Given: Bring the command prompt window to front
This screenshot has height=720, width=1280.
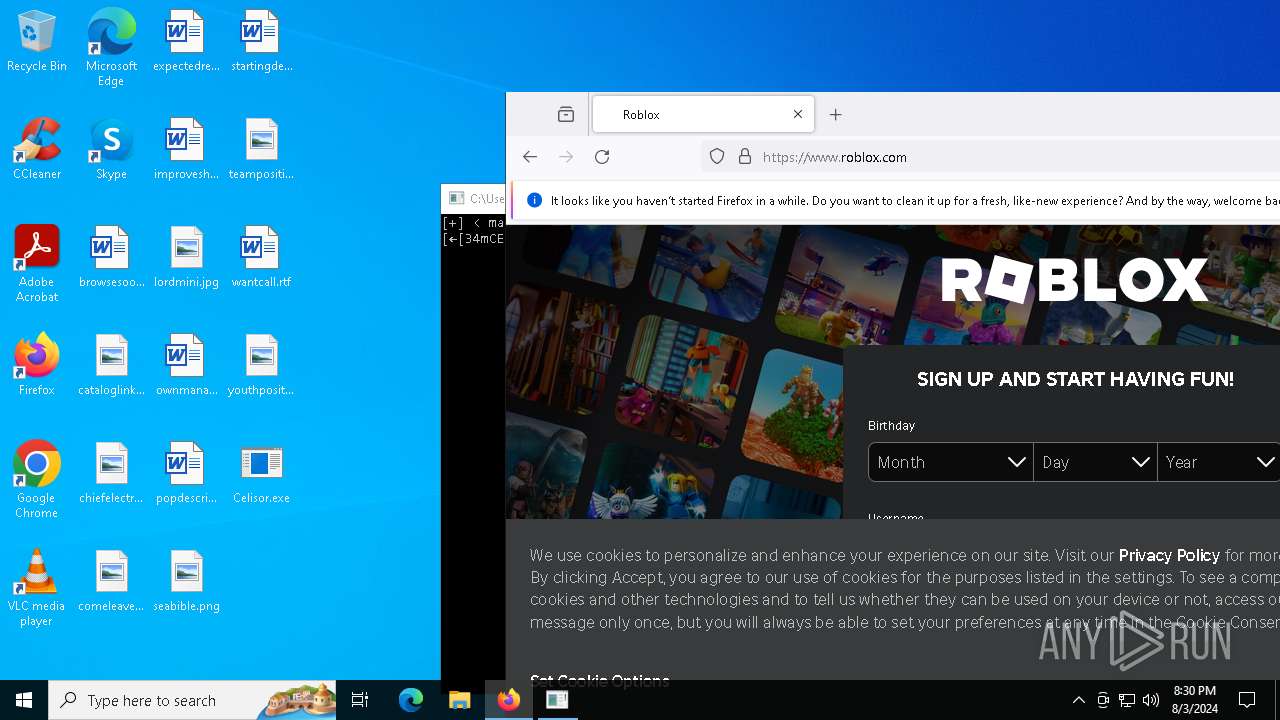Looking at the screenshot, I should point(473,198).
